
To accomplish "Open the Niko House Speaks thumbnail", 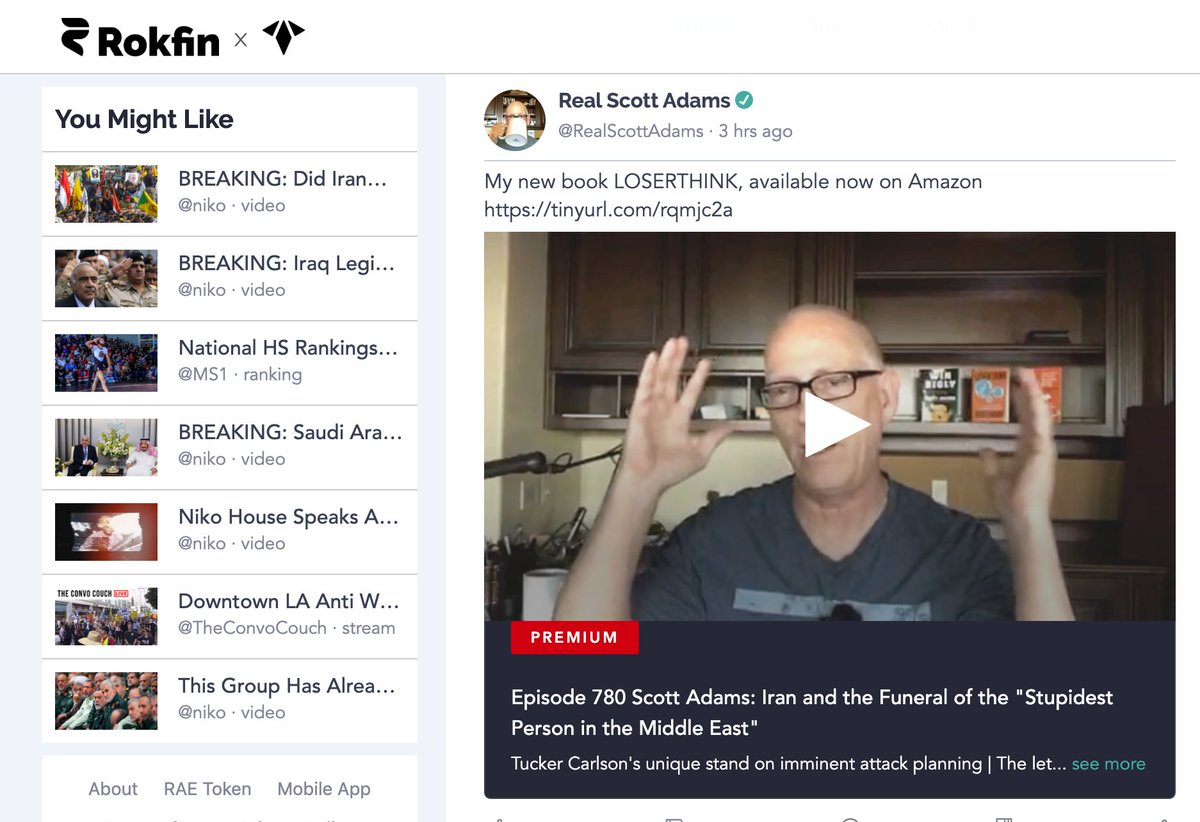I will (x=106, y=532).
